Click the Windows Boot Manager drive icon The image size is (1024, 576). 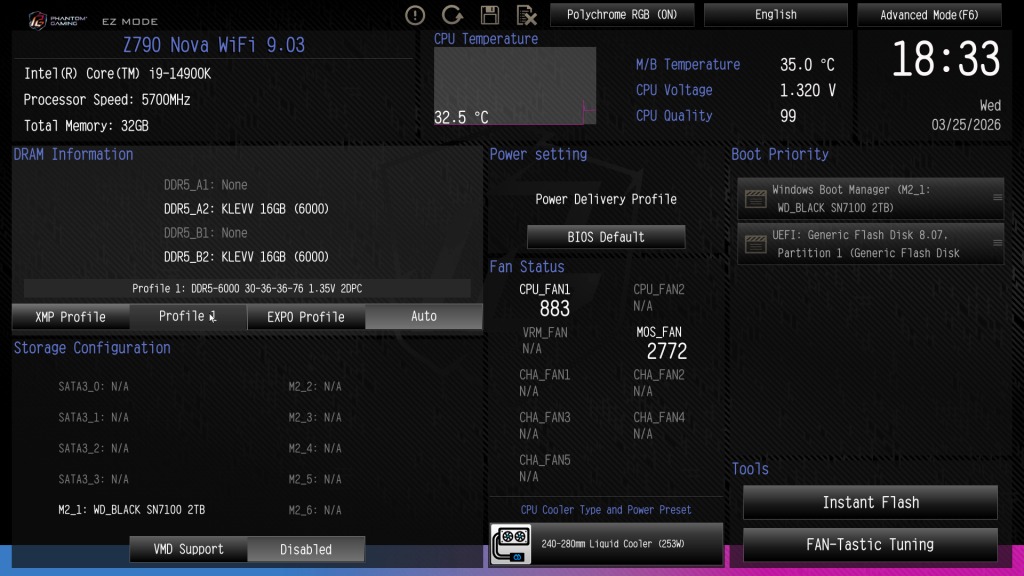tap(756, 199)
